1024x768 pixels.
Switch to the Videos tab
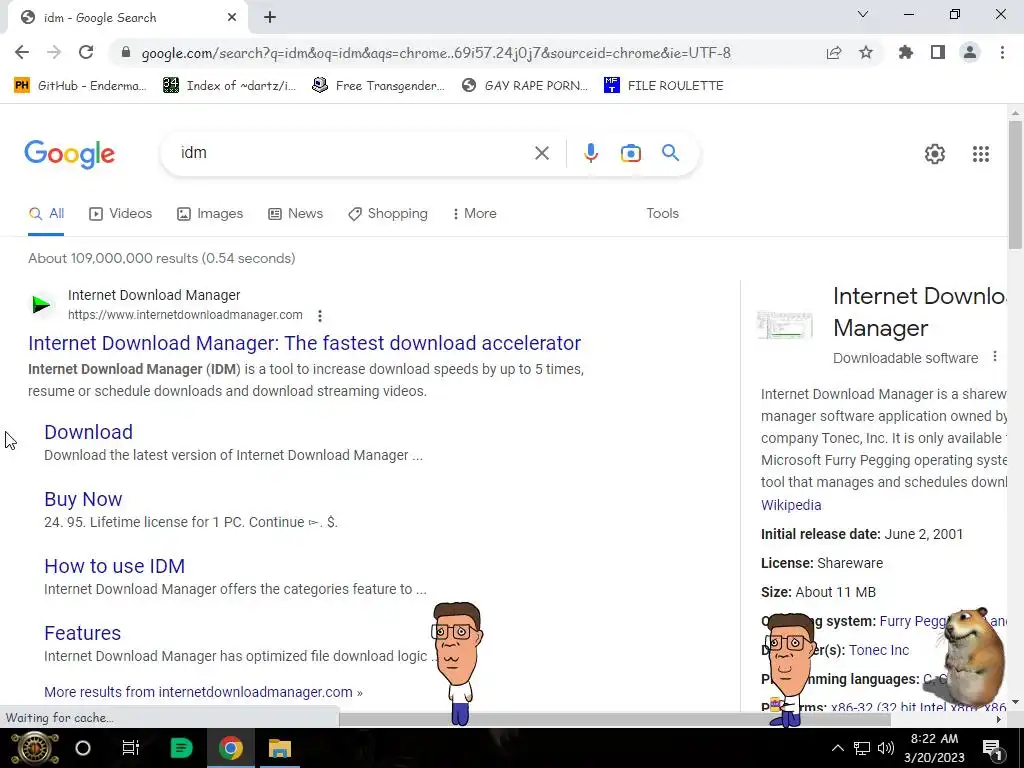click(121, 214)
